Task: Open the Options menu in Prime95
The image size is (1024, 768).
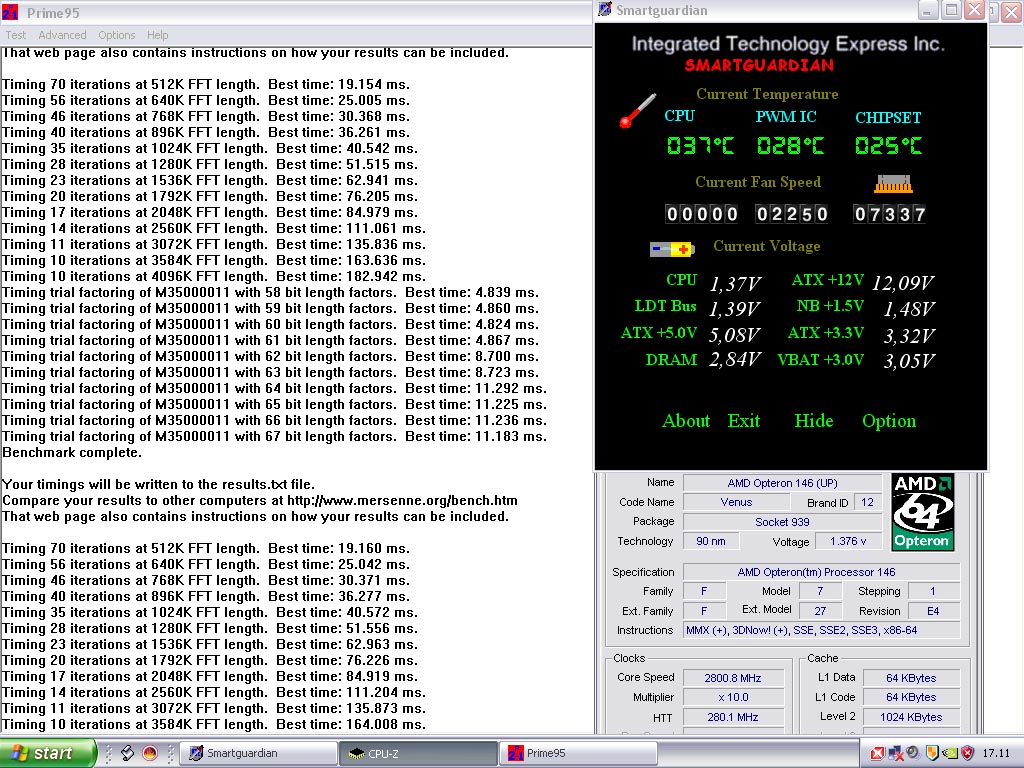Action: tap(117, 35)
